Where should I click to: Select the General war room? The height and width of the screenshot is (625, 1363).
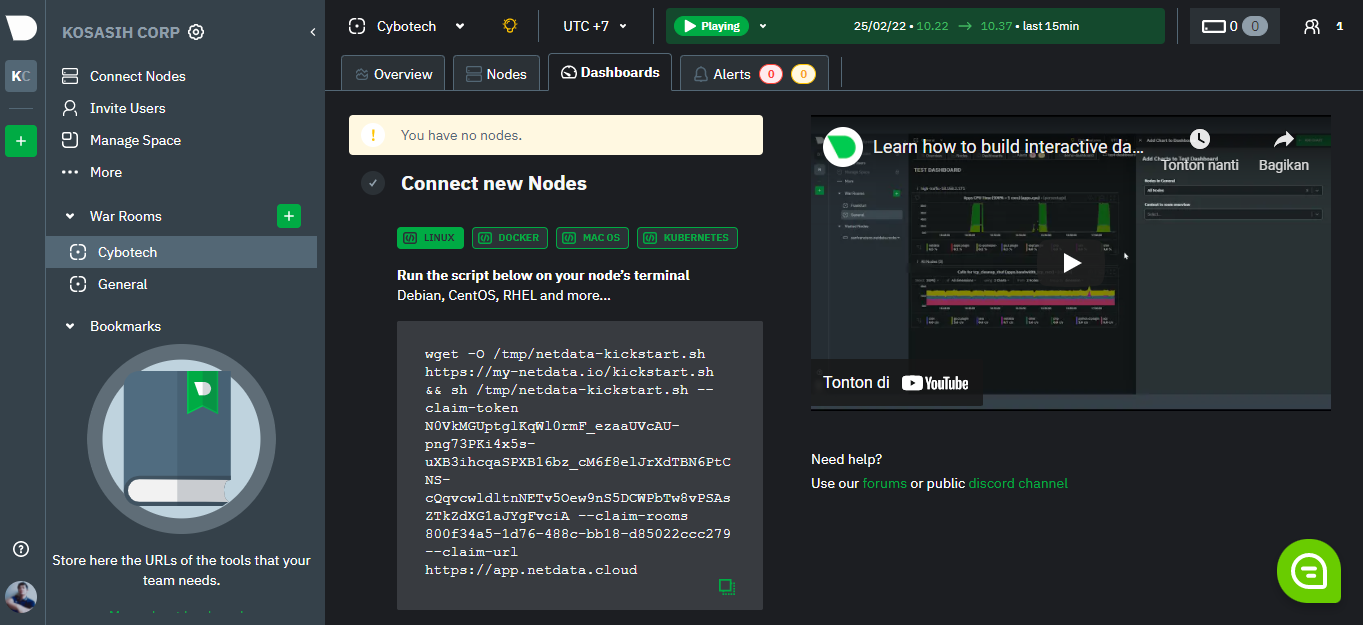point(181,284)
